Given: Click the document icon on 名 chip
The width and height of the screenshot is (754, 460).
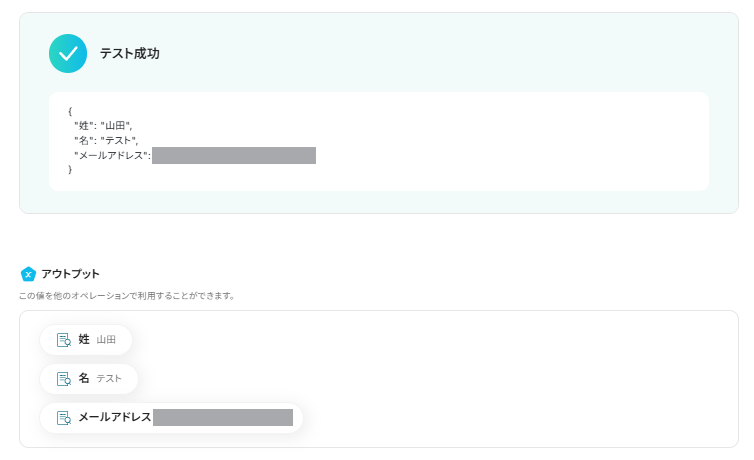Looking at the screenshot, I should coord(64,379).
